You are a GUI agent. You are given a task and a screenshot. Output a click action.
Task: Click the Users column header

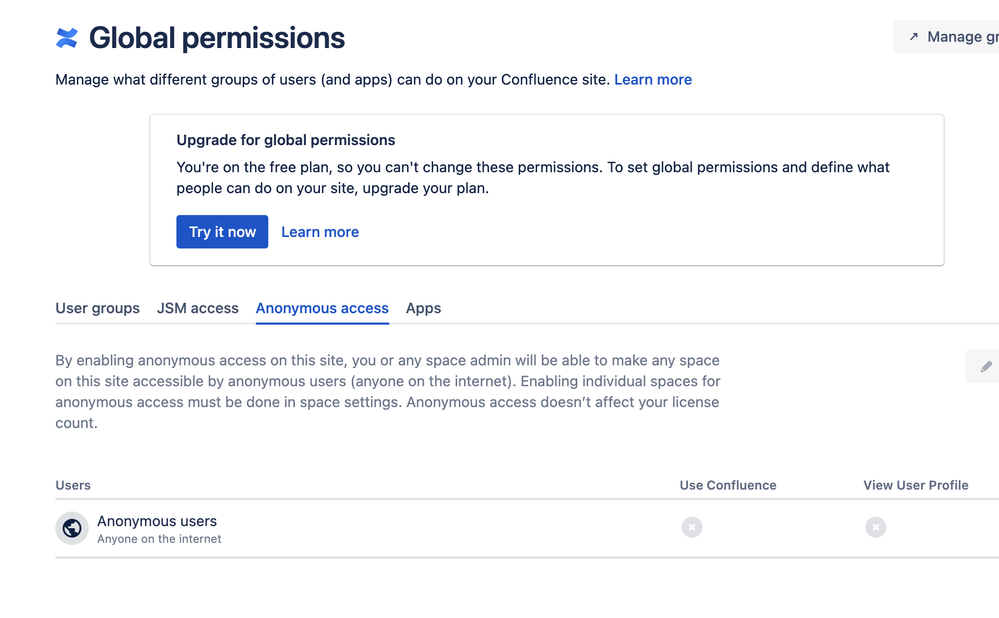[73, 485]
